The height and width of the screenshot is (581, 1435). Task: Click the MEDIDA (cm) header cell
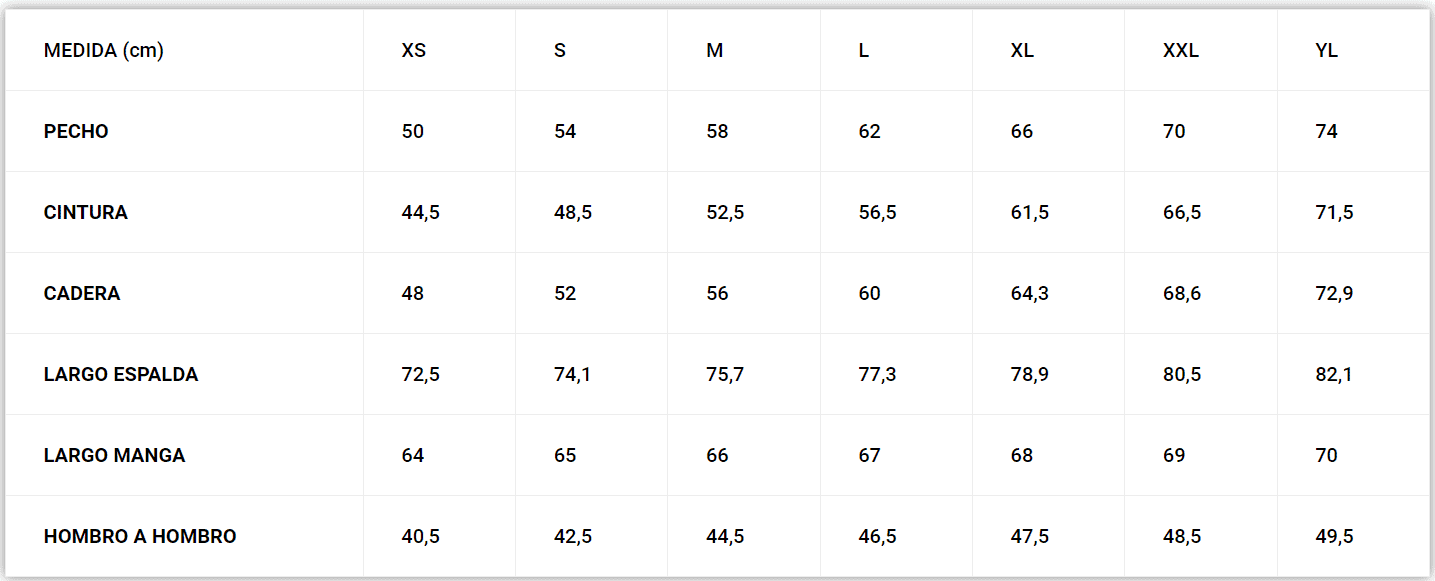pyautogui.click(x=103, y=51)
